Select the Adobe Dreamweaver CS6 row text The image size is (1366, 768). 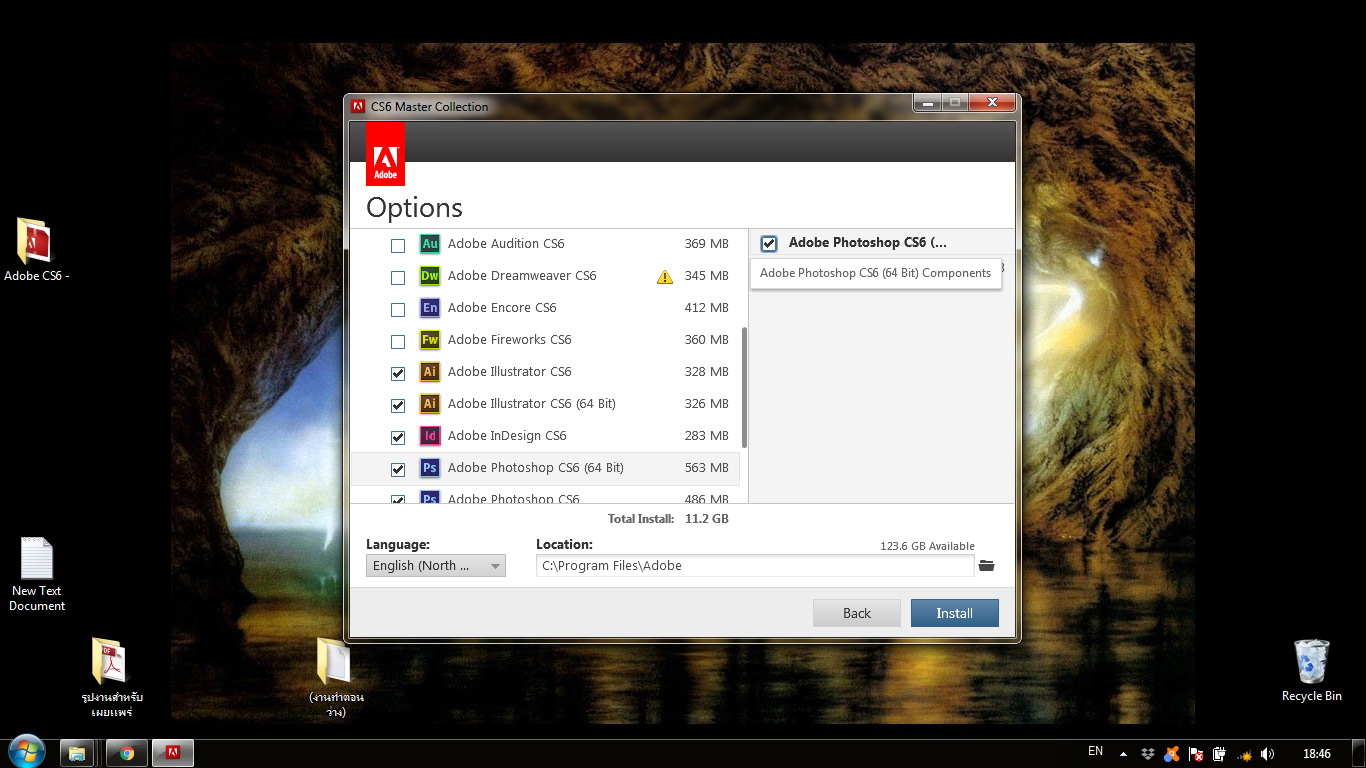tap(522, 276)
